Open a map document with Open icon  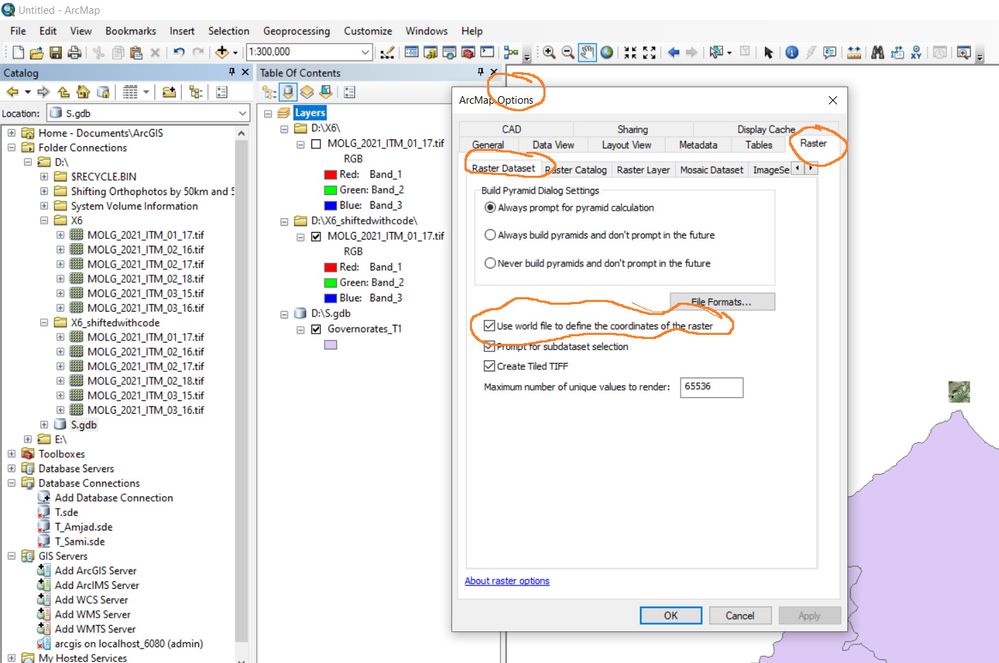pos(37,52)
